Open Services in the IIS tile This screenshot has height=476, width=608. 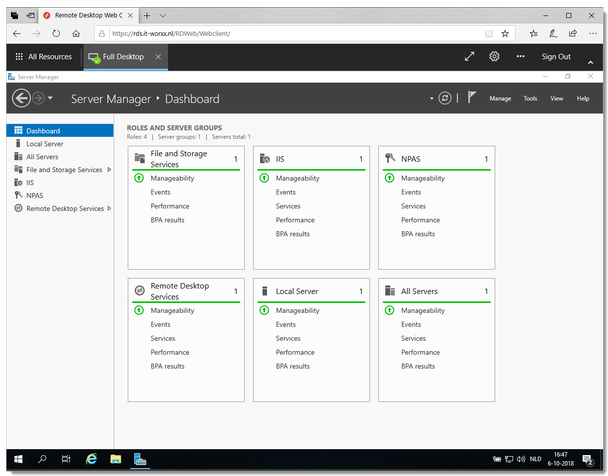(288, 206)
